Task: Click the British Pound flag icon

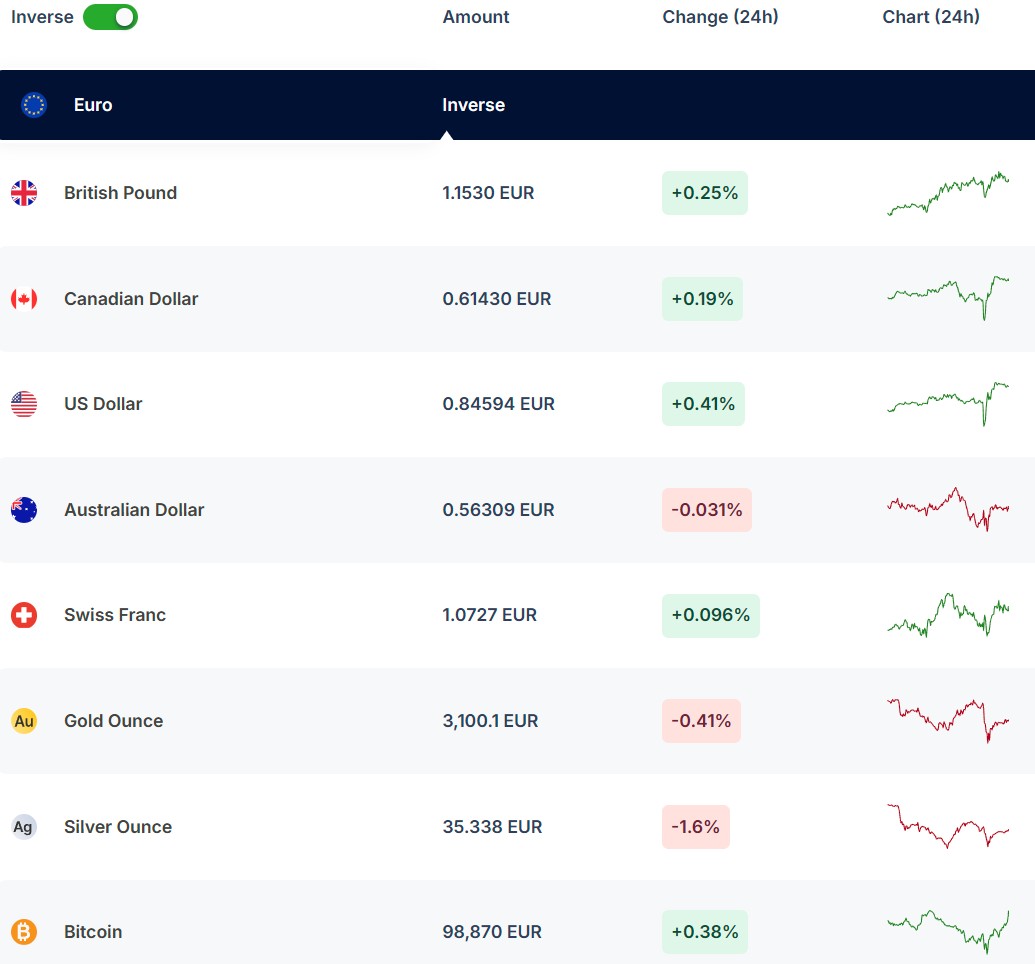Action: click(24, 193)
